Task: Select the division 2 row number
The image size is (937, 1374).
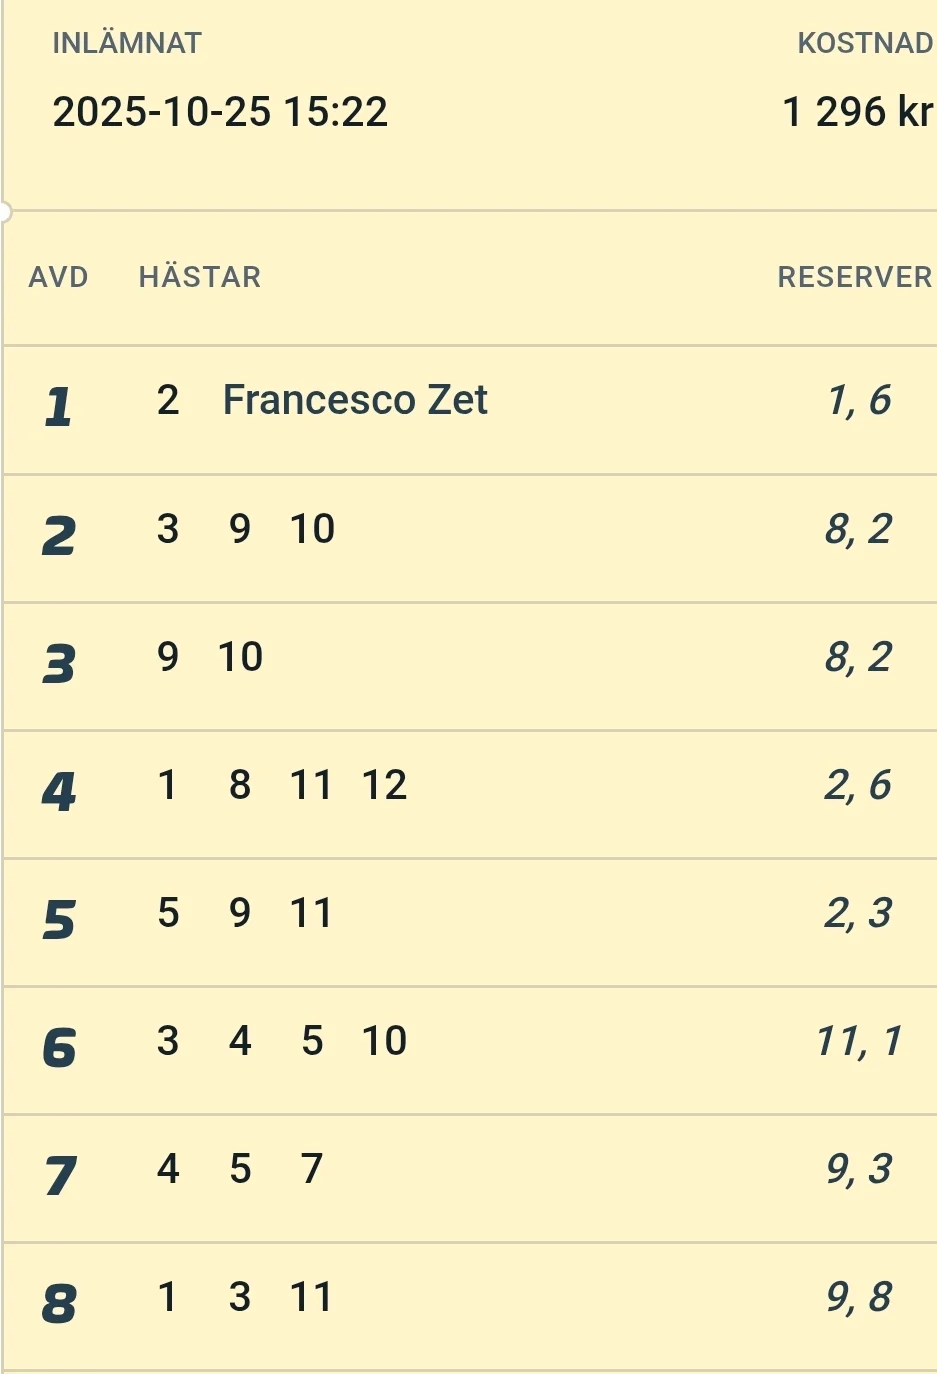Action: 59,536
